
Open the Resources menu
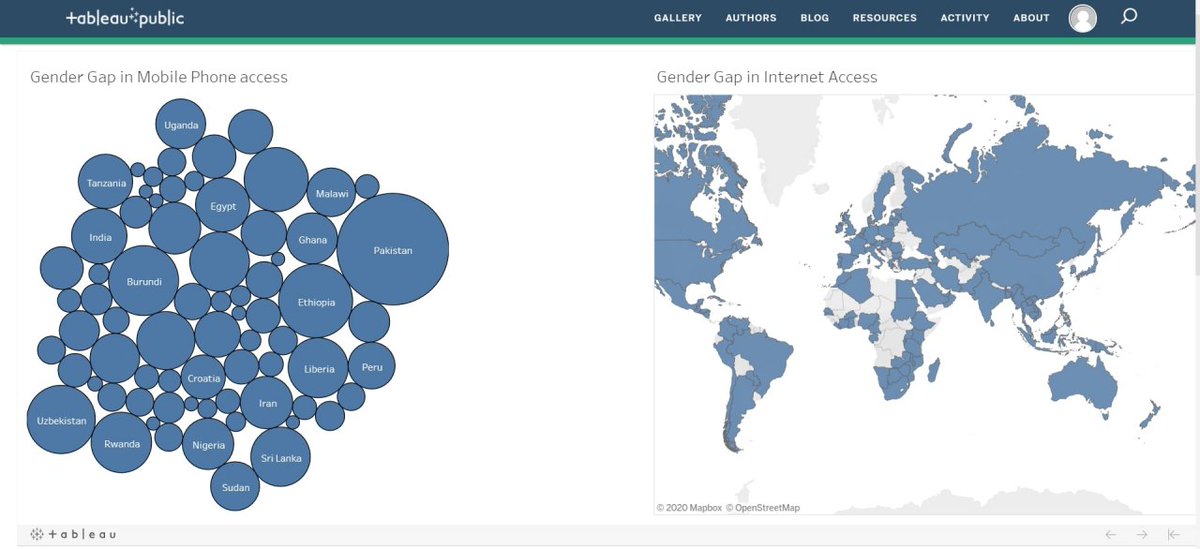tap(885, 18)
